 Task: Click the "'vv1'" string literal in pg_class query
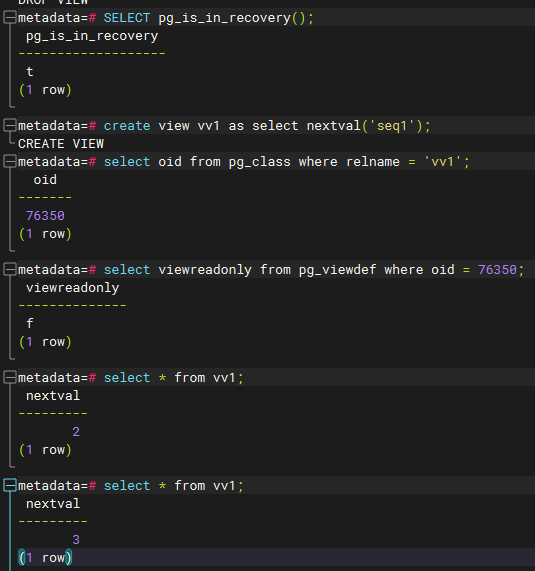coord(442,162)
